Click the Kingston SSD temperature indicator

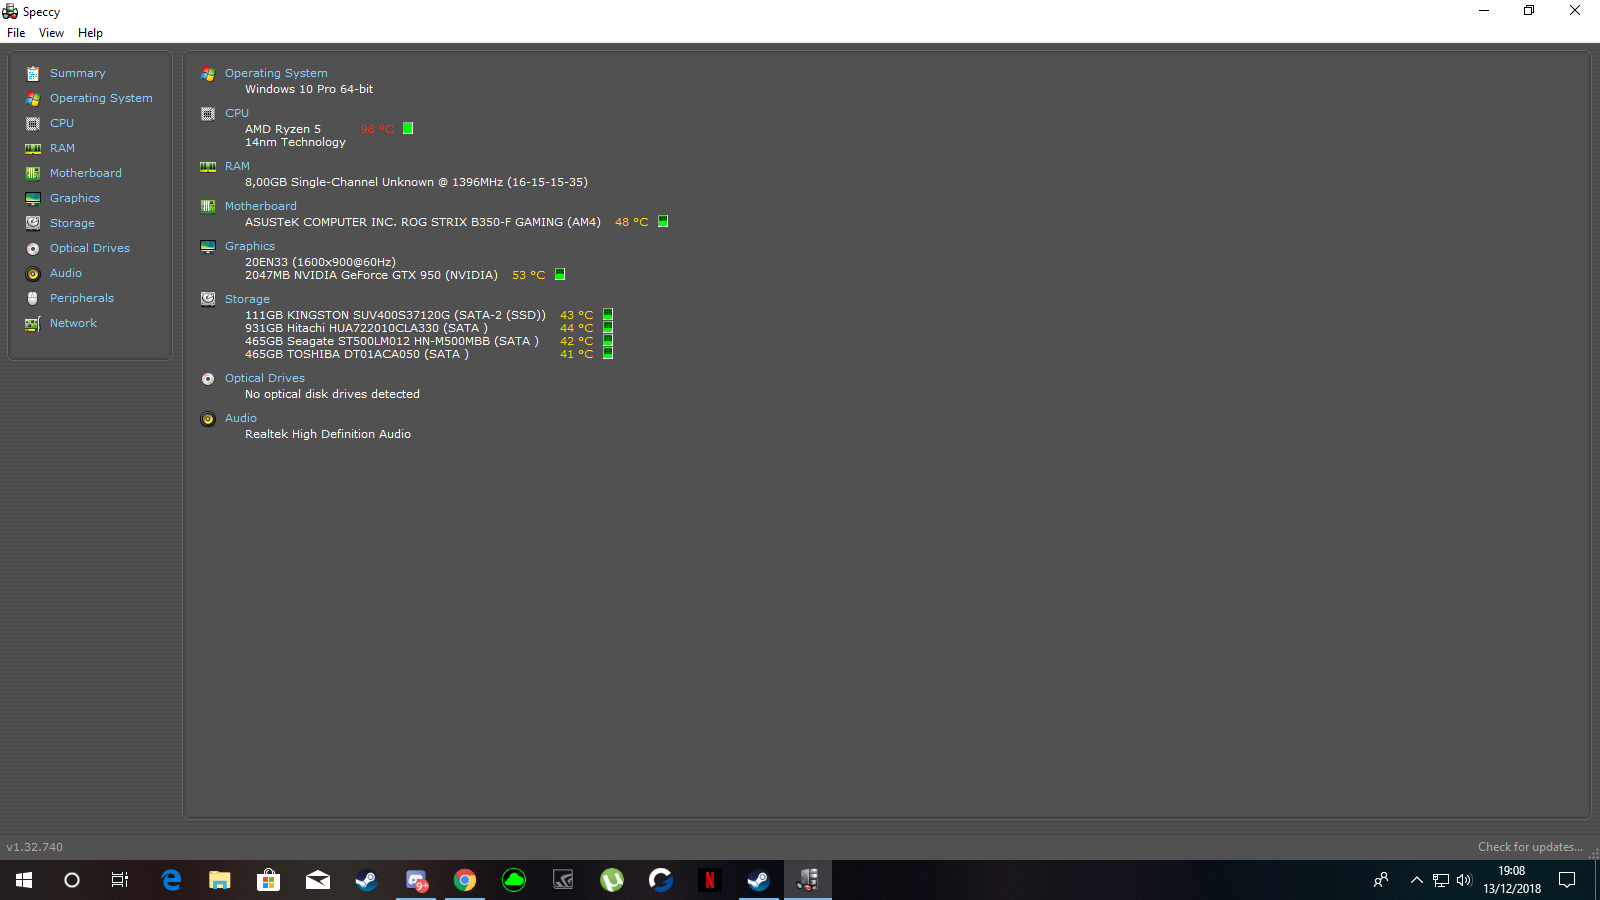[x=608, y=314]
